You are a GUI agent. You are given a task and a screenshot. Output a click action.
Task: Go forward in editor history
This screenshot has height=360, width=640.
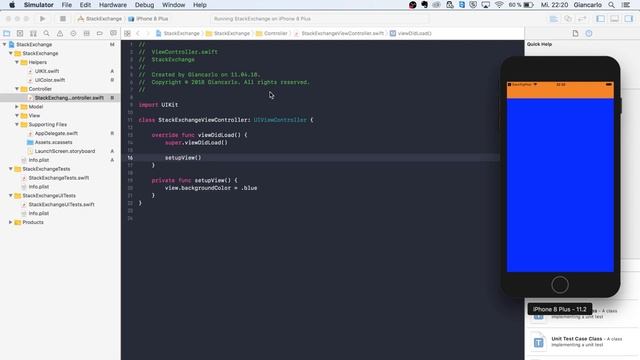pos(148,33)
